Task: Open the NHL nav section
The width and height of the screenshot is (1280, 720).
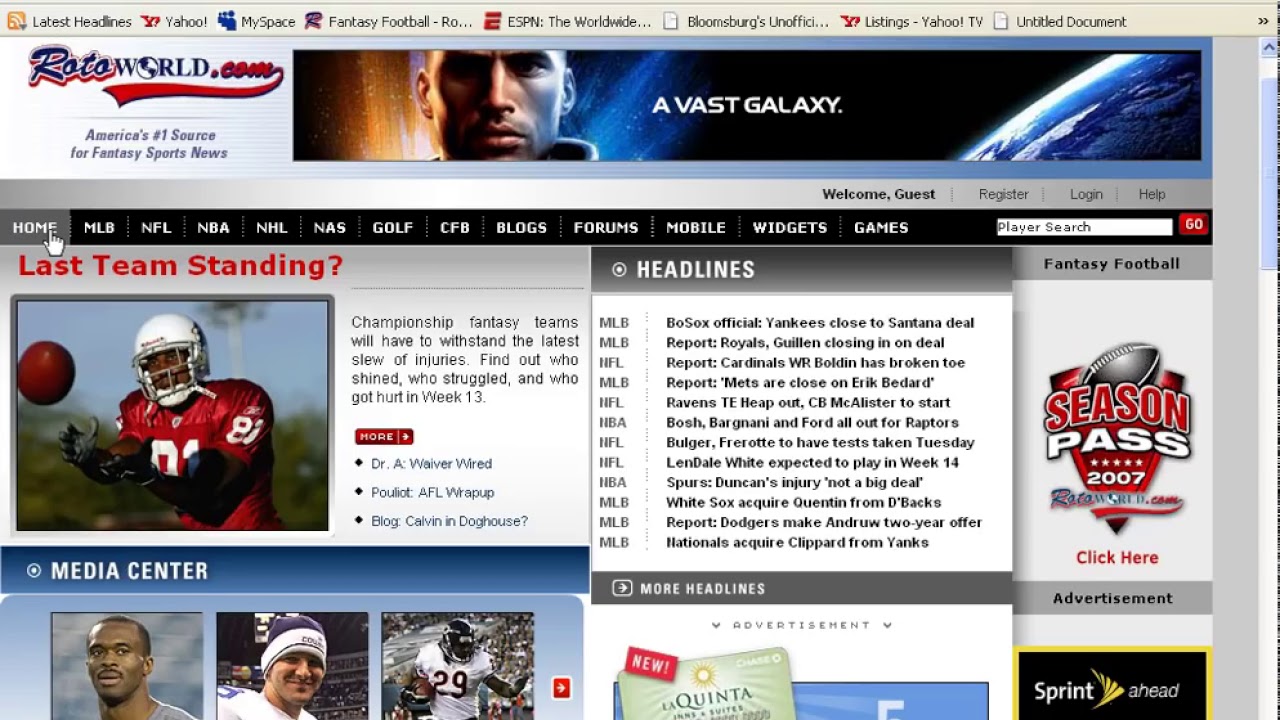Action: tap(271, 227)
